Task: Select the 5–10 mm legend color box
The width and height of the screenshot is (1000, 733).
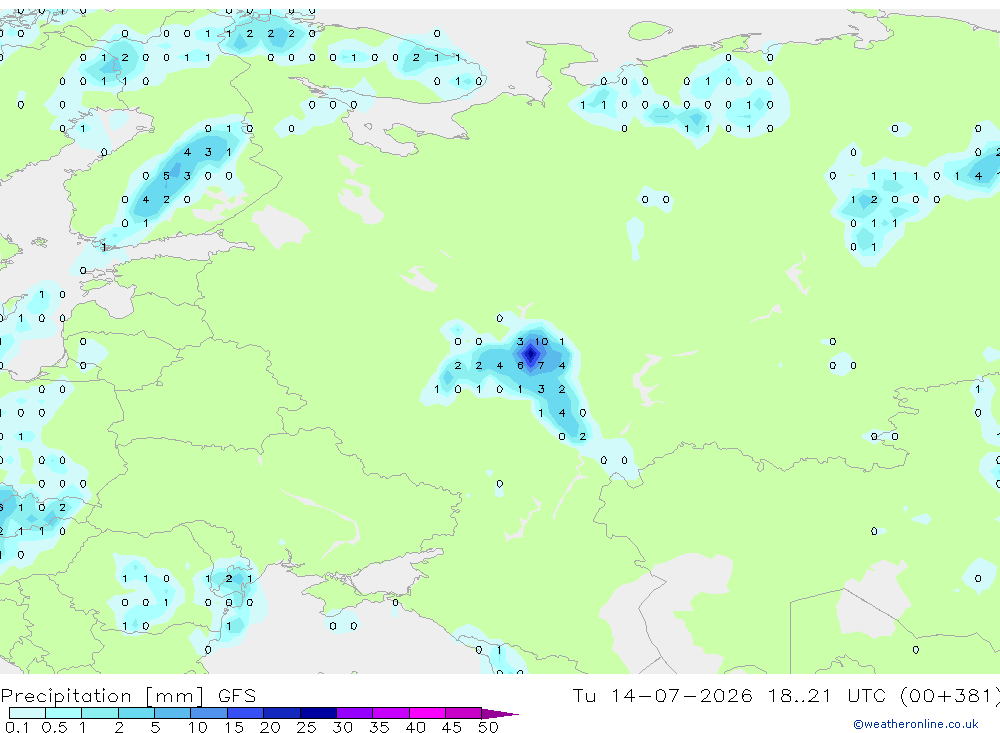Action: [173, 713]
